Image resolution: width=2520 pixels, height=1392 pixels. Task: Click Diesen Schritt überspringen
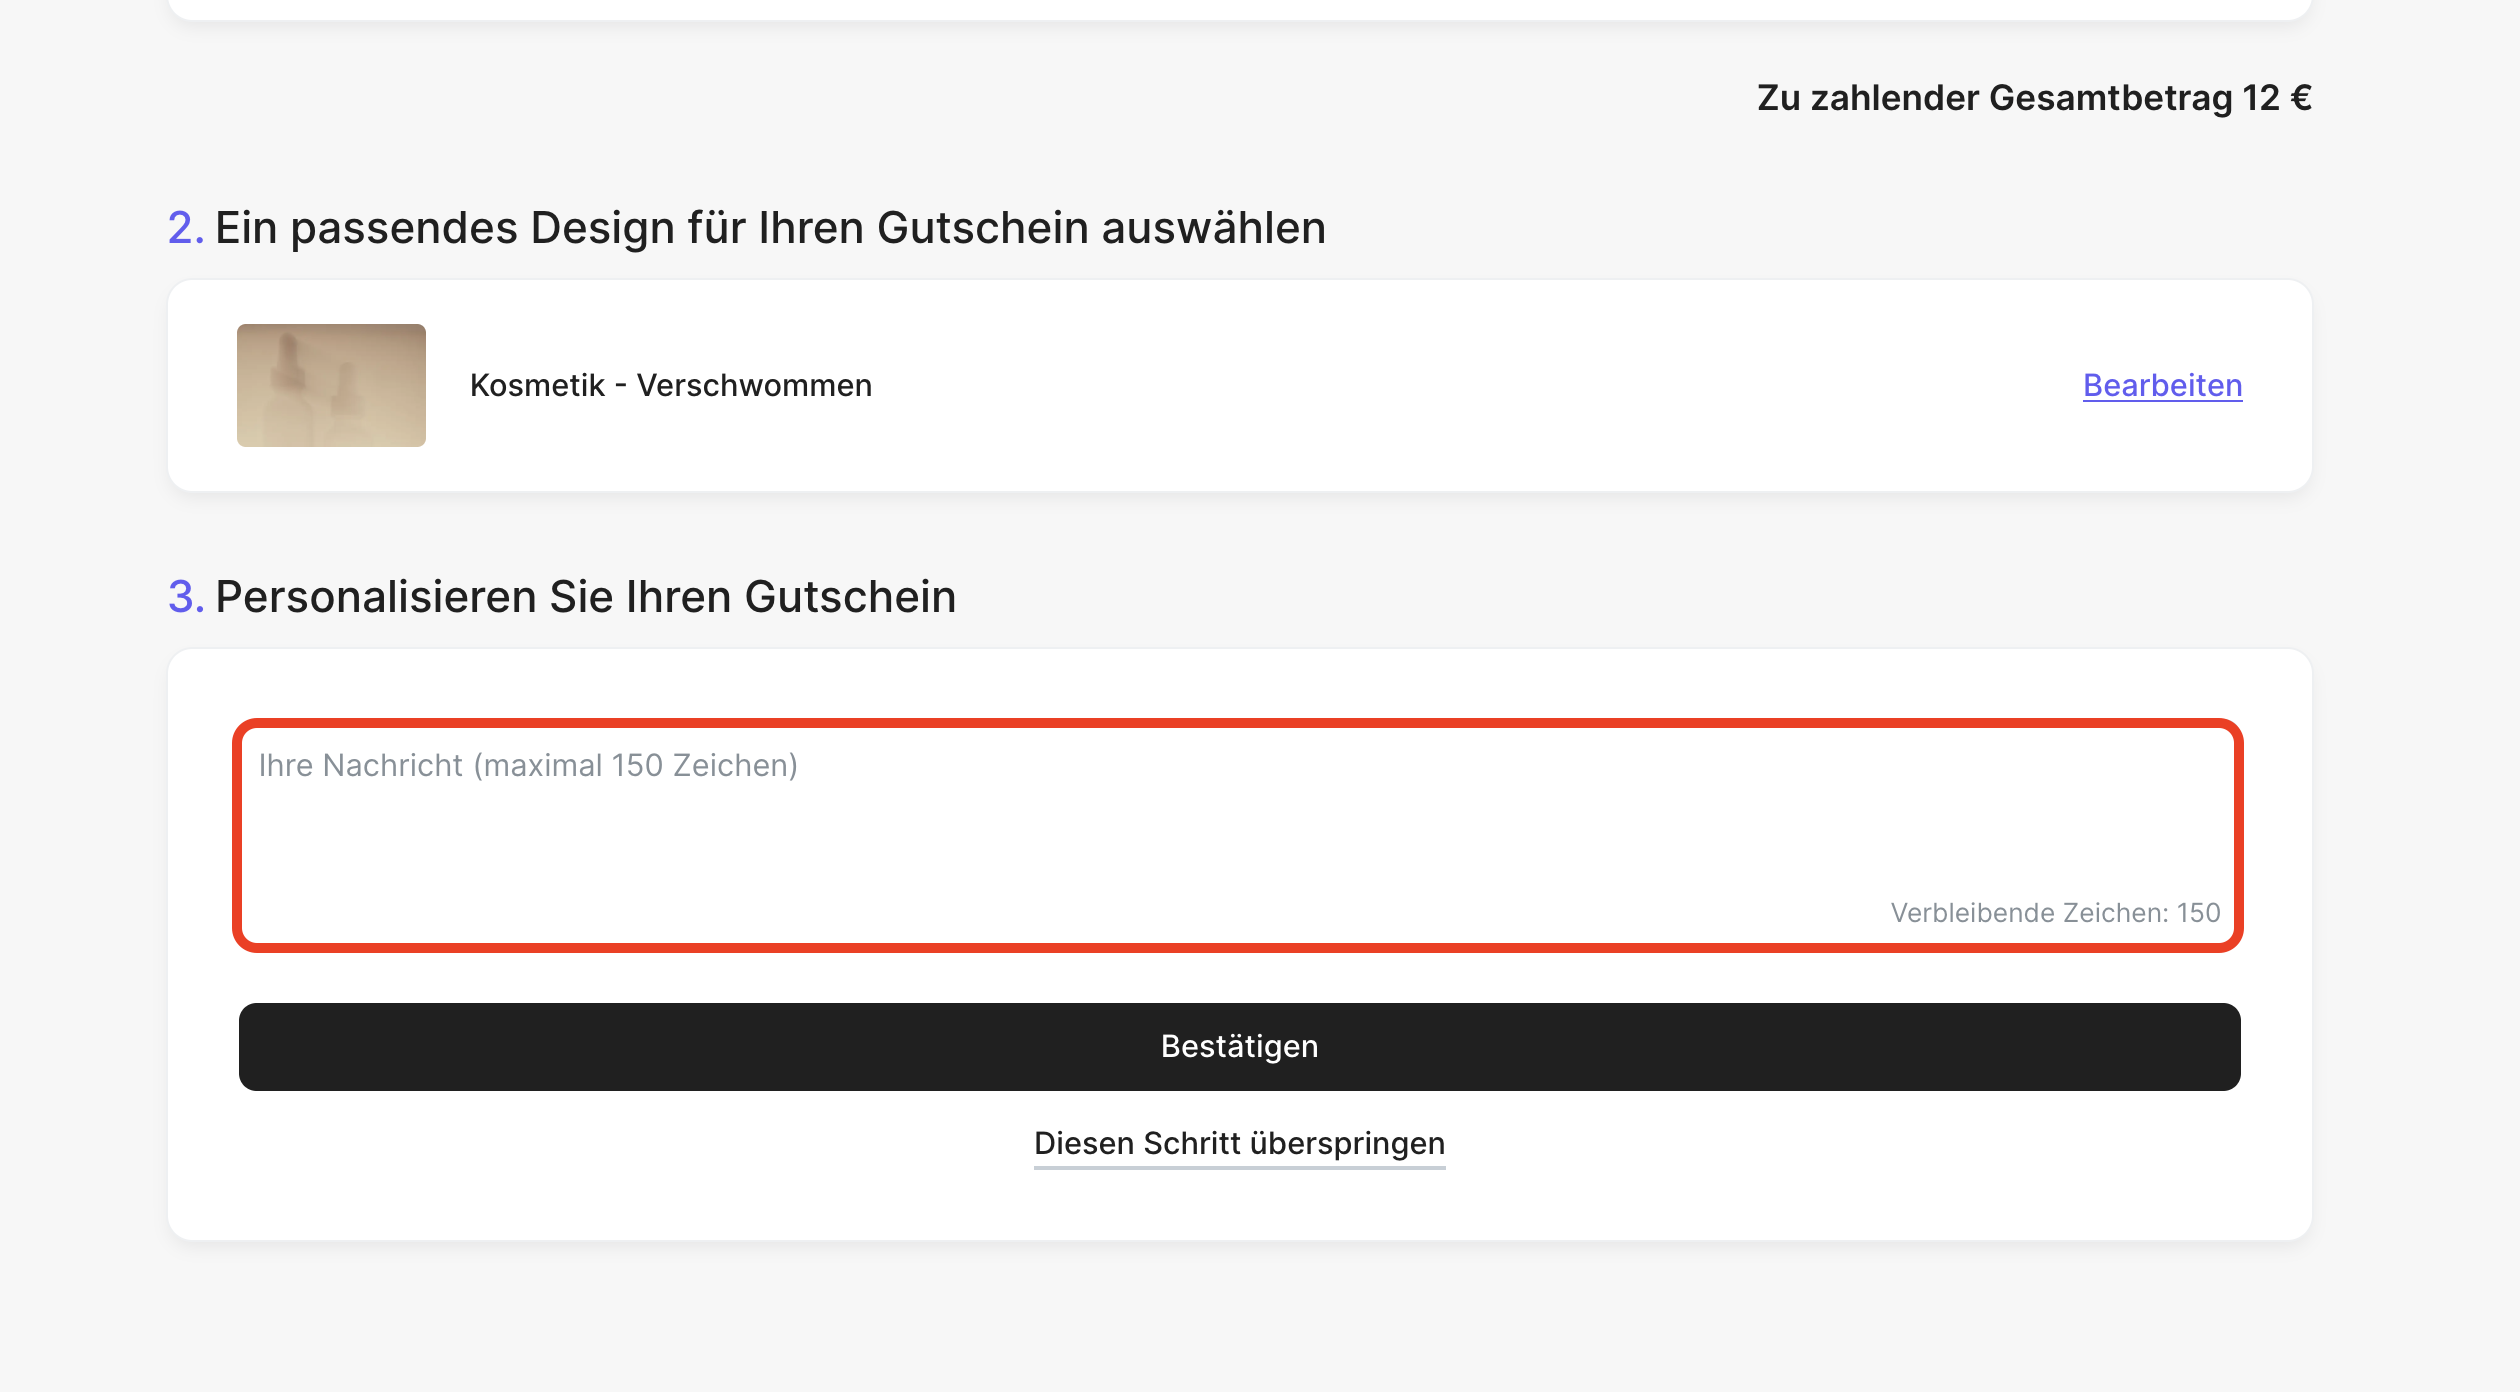point(1239,1143)
